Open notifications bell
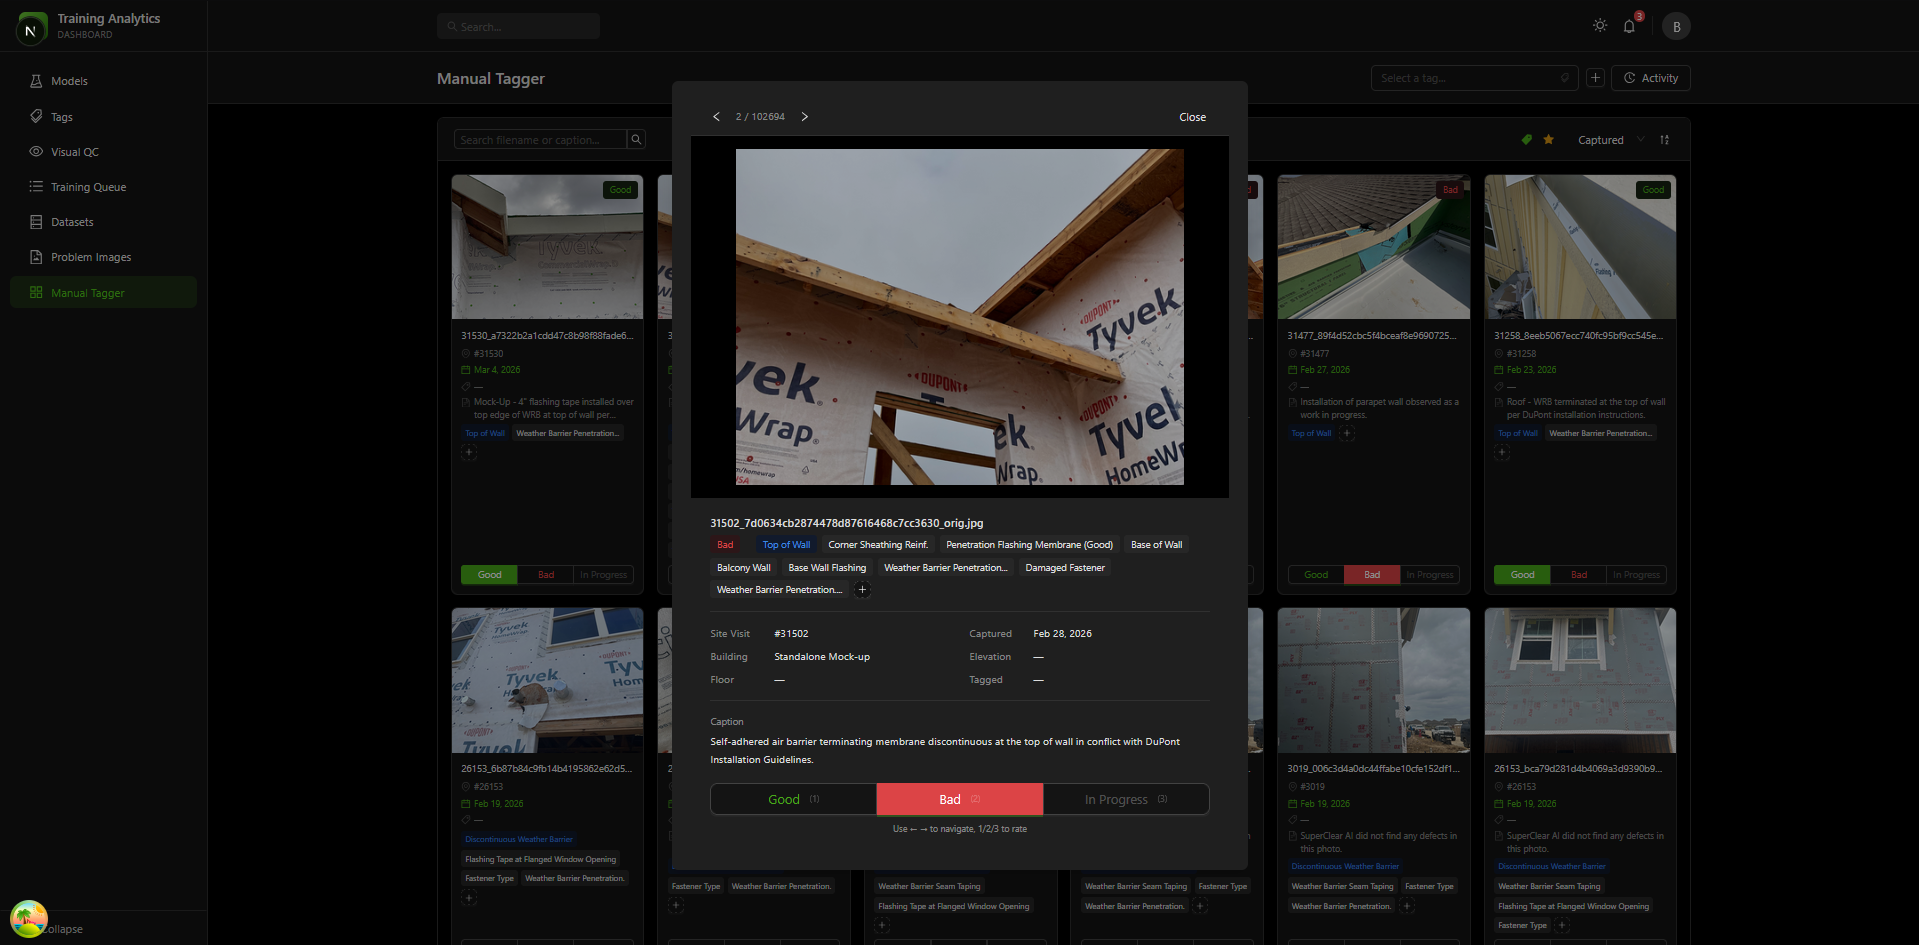The image size is (1919, 945). click(1629, 26)
